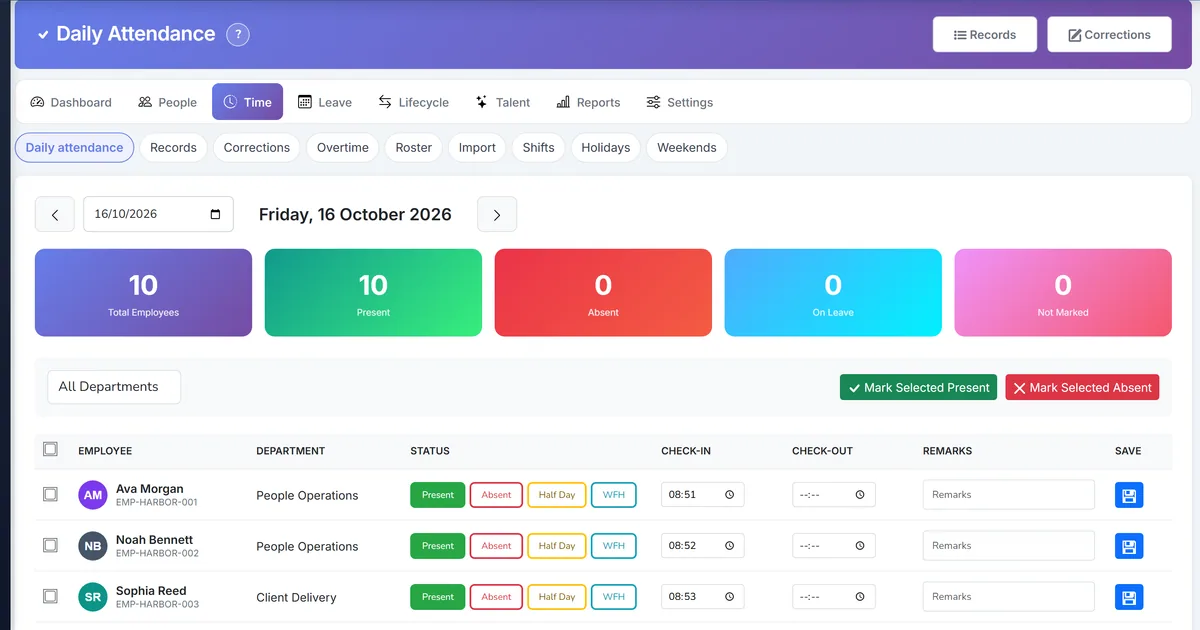Select the Shifts sub-tab
This screenshot has height=630, width=1200.
[538, 147]
